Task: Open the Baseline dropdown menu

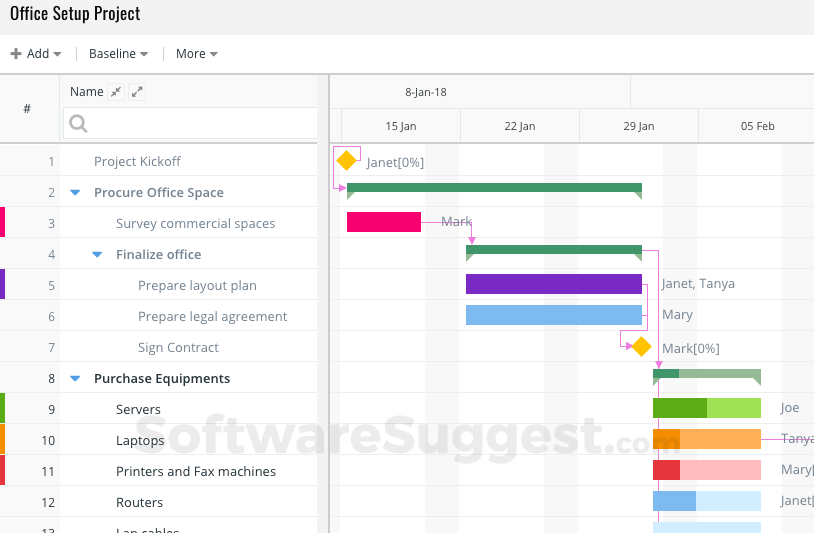Action: 118,53
